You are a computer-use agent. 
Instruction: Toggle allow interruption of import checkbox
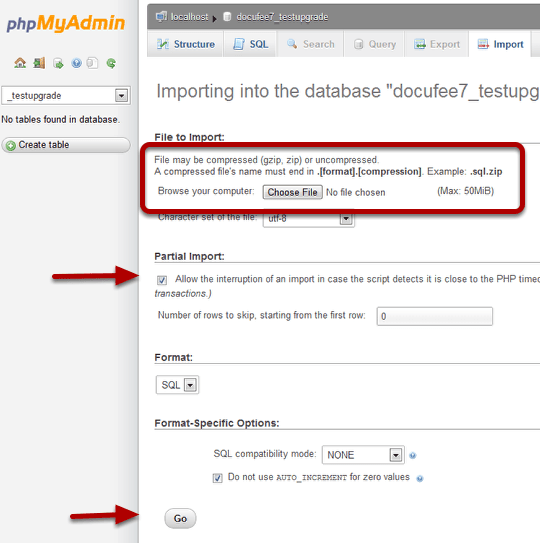(x=162, y=280)
